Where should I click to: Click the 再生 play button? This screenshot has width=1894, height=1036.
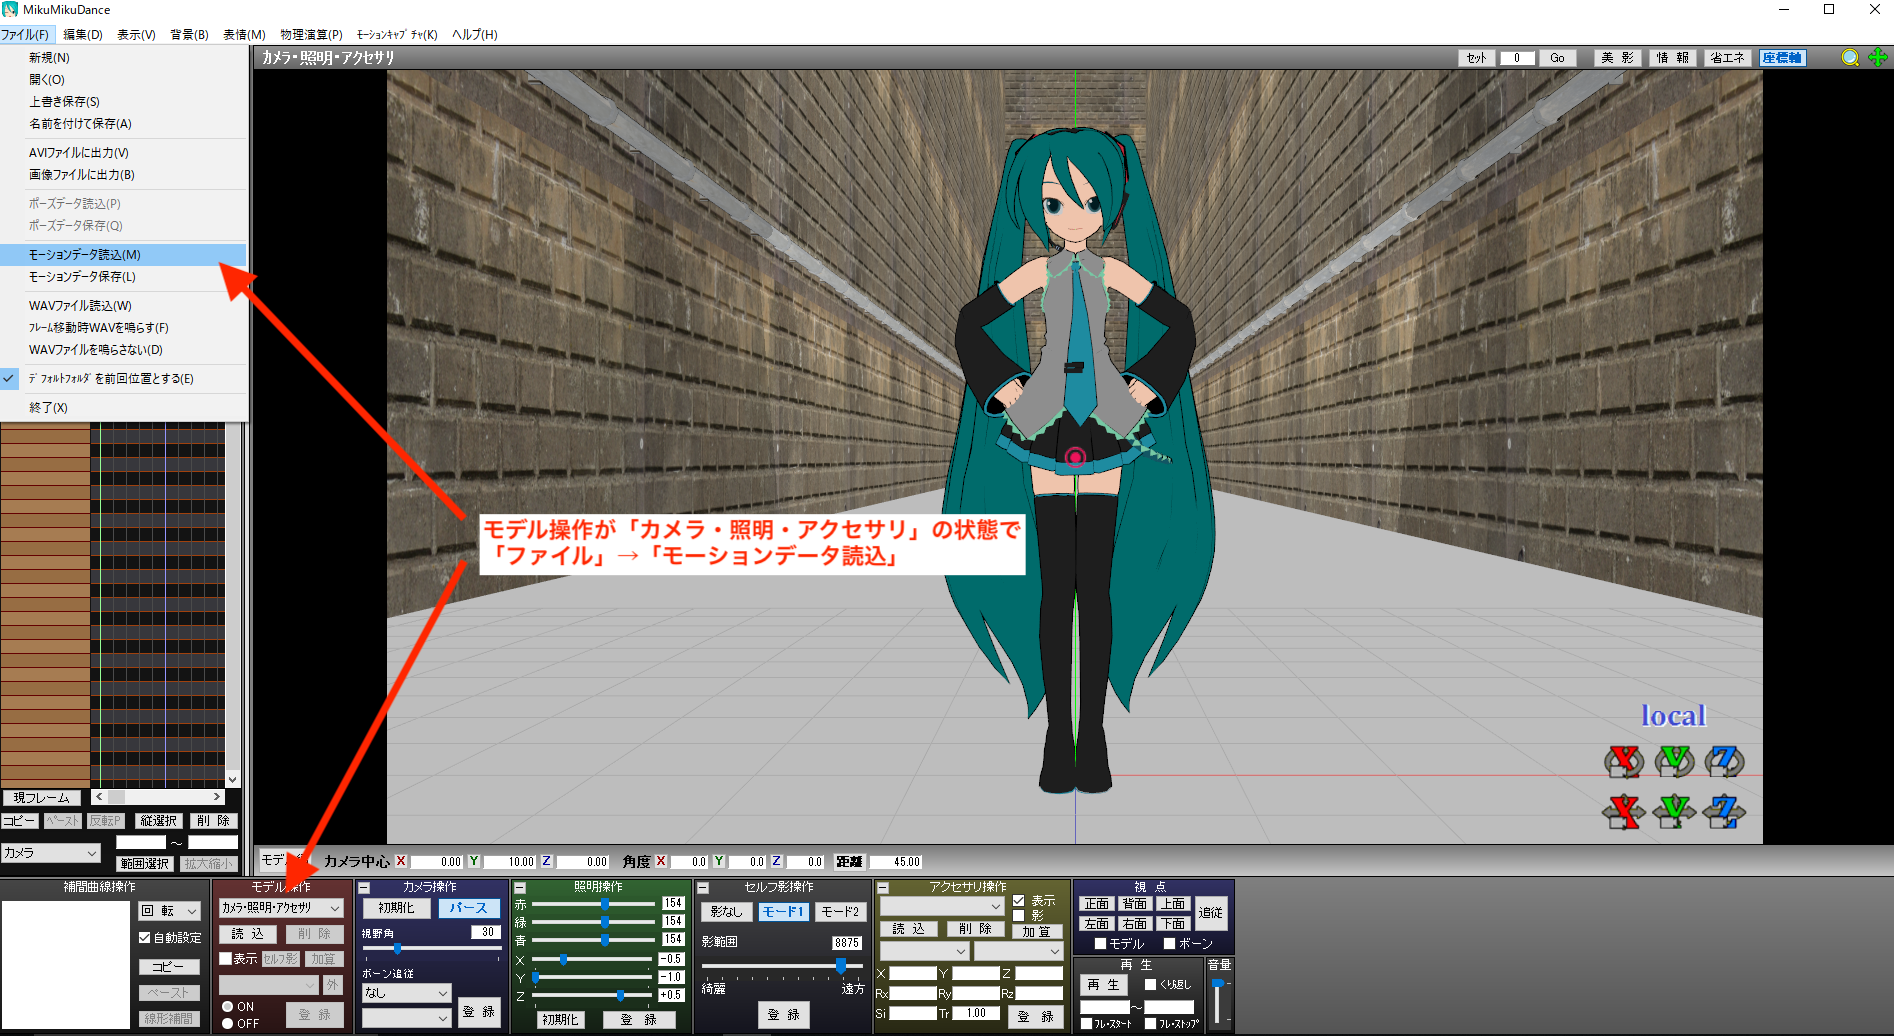pyautogui.click(x=1103, y=985)
